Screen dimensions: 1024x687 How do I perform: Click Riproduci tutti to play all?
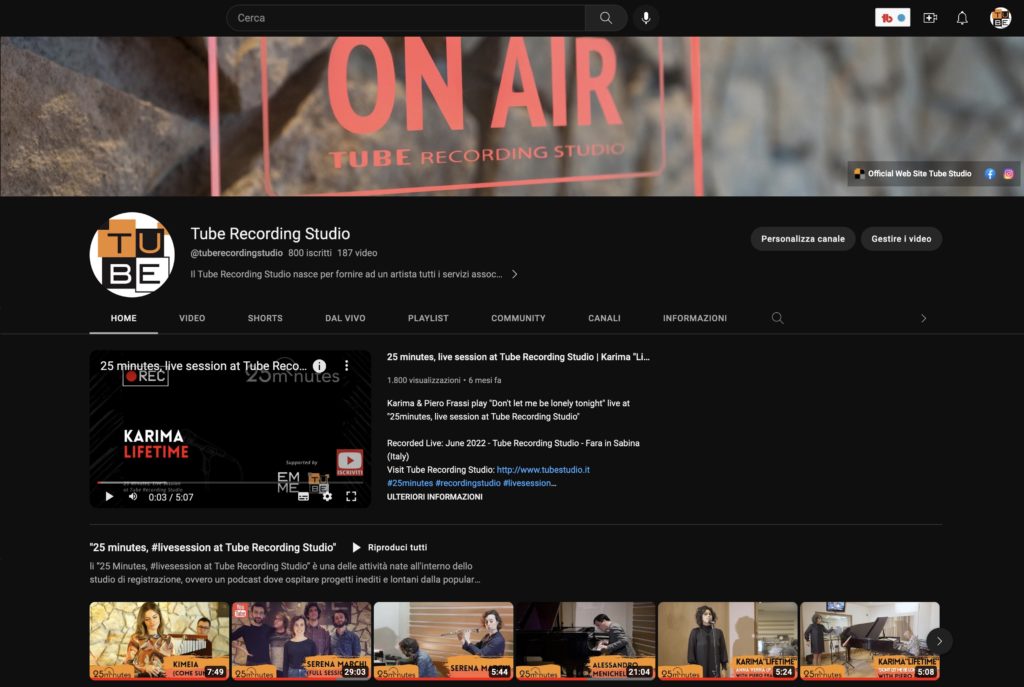pyautogui.click(x=390, y=547)
